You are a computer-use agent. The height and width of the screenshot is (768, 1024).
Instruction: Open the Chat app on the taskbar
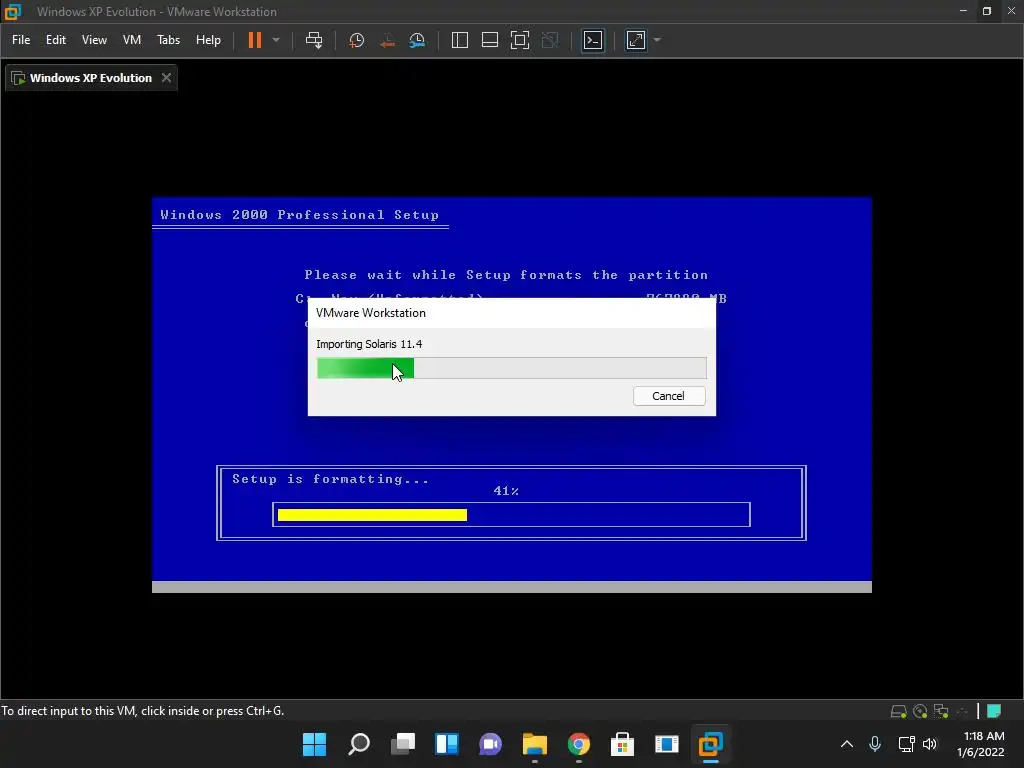coord(490,744)
